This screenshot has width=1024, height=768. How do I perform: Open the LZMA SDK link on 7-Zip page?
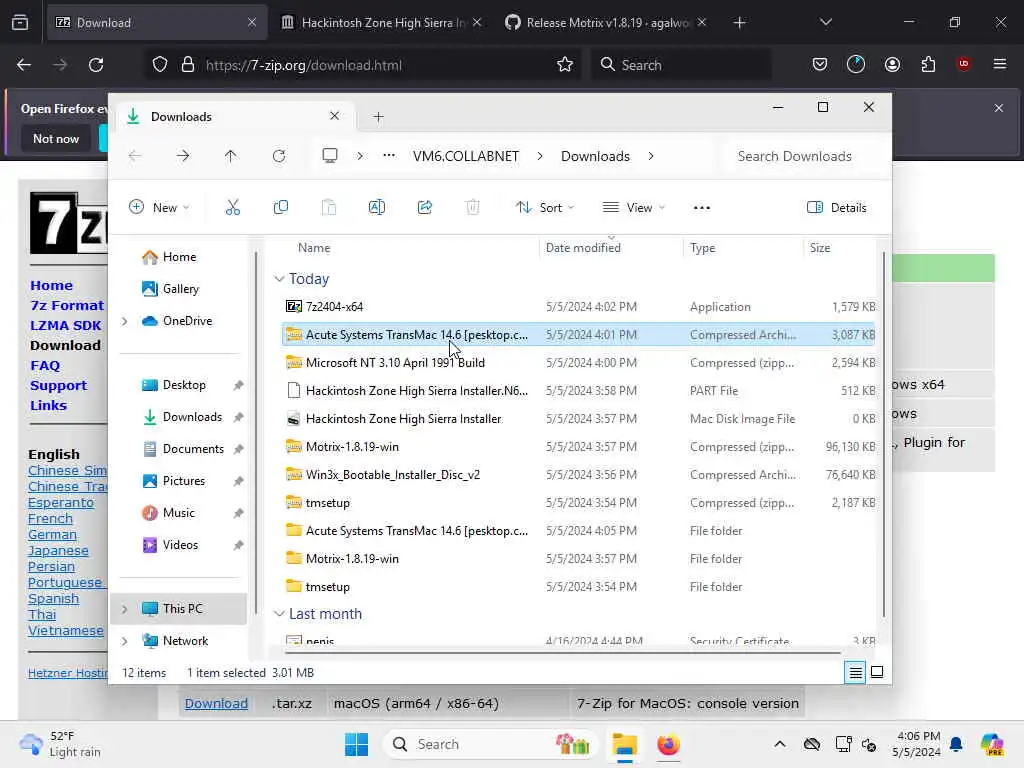(x=65, y=326)
